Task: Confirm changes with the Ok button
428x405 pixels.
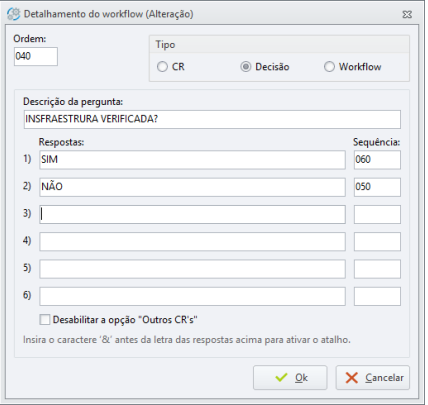Action: 290,378
